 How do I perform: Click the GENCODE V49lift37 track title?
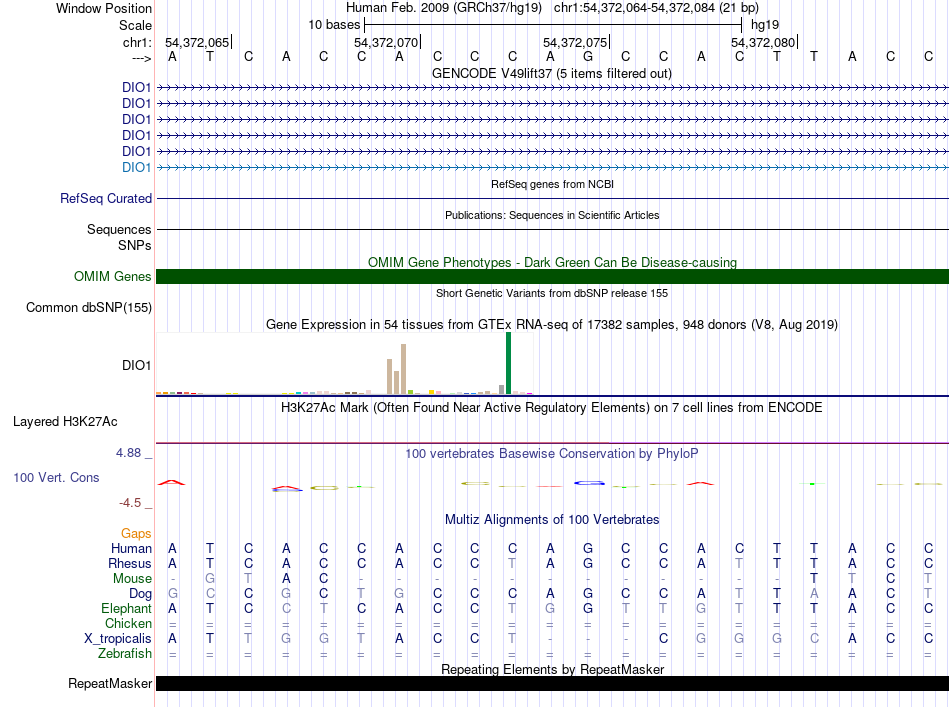(x=551, y=73)
